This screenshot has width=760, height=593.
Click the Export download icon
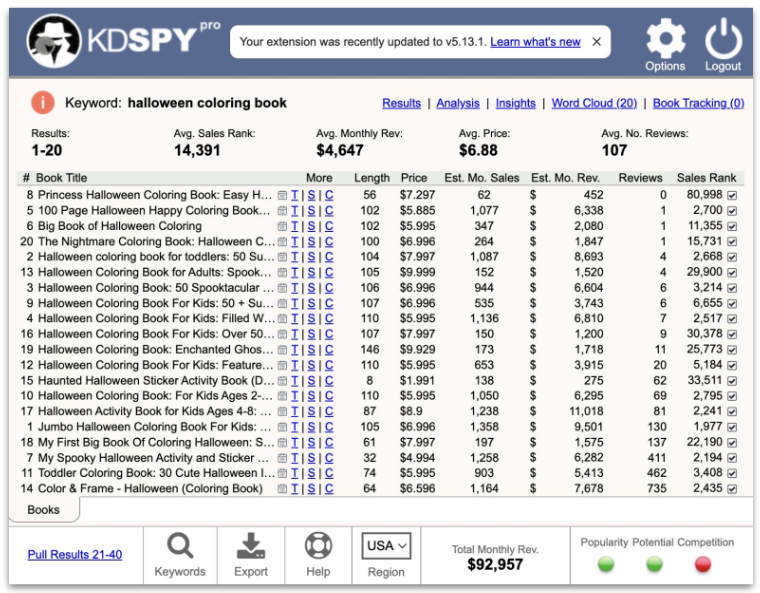click(250, 546)
